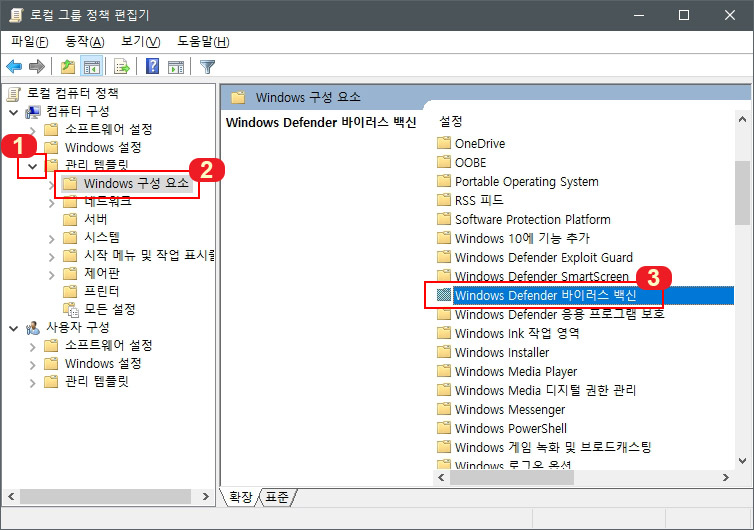
Task: Click the right pane horizontal scroll left arrow
Action: coord(441,477)
